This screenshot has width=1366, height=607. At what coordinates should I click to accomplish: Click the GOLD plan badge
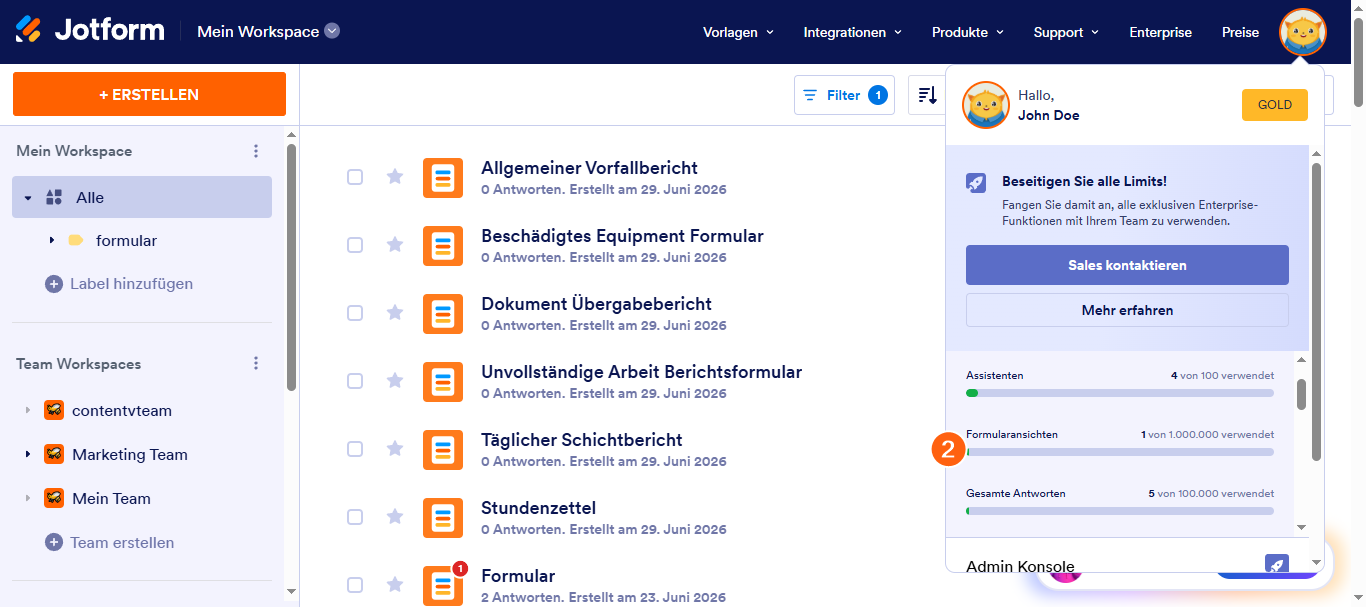point(1275,104)
